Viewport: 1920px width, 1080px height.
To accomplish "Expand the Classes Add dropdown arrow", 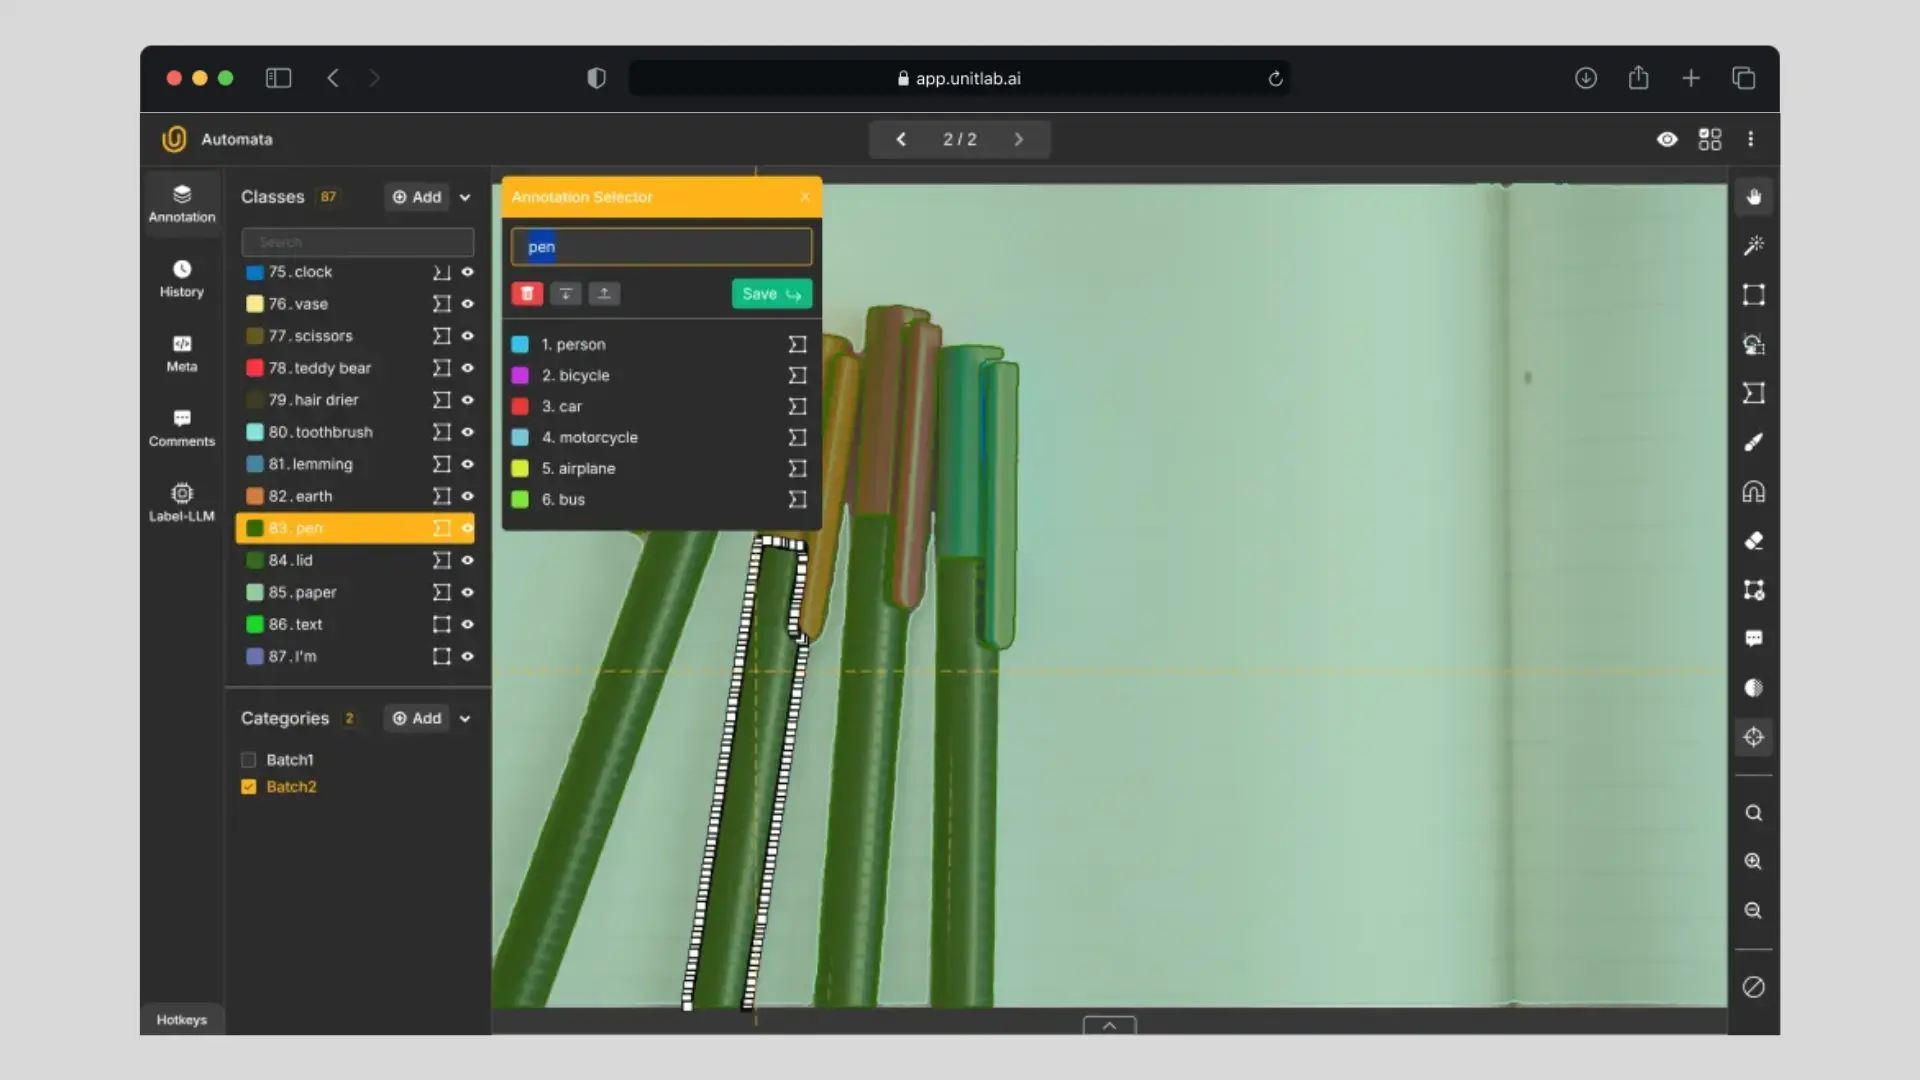I will (465, 197).
